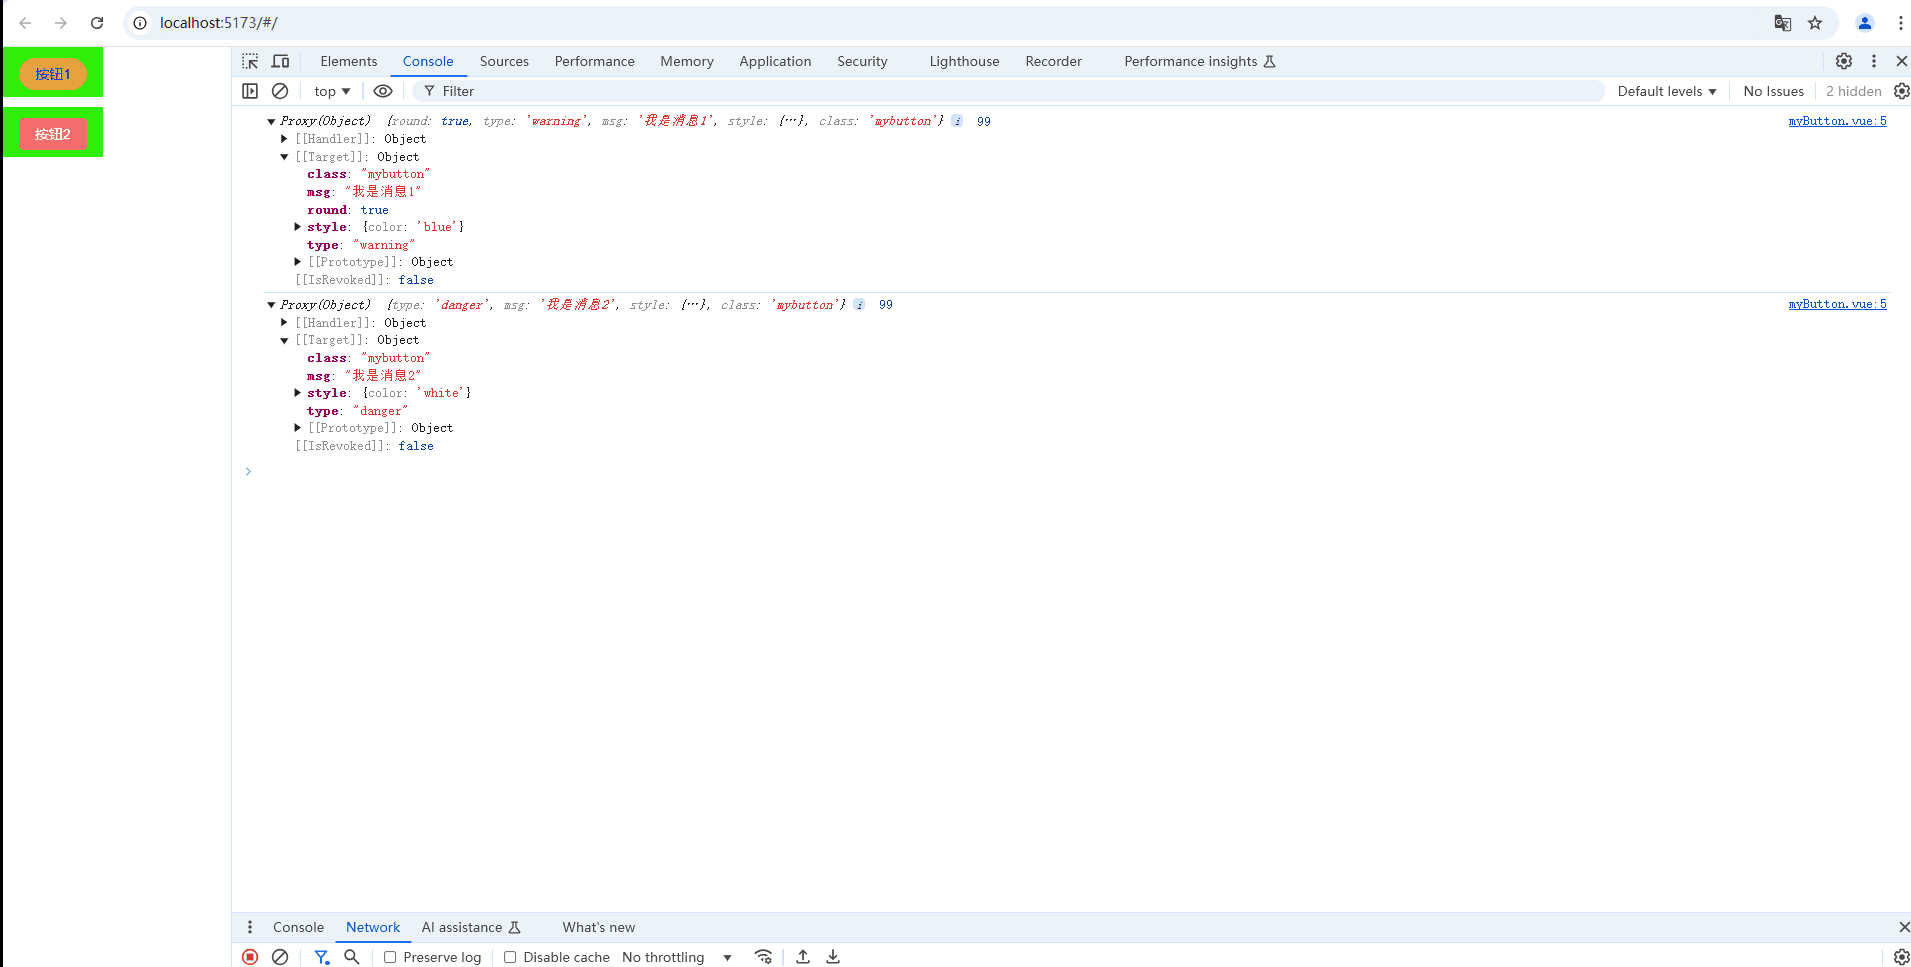This screenshot has width=1911, height=967.
Task: Reload the page
Action: pos(97,23)
